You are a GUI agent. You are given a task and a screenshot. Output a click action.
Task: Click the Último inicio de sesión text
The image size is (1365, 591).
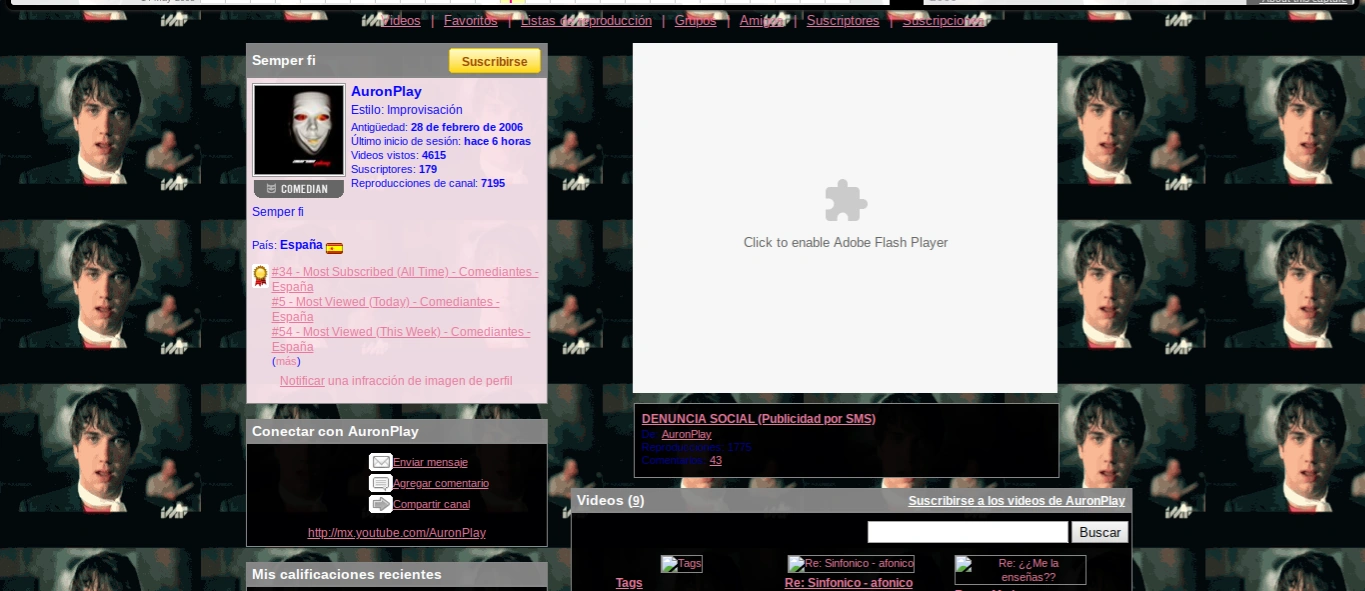pyautogui.click(x=441, y=141)
